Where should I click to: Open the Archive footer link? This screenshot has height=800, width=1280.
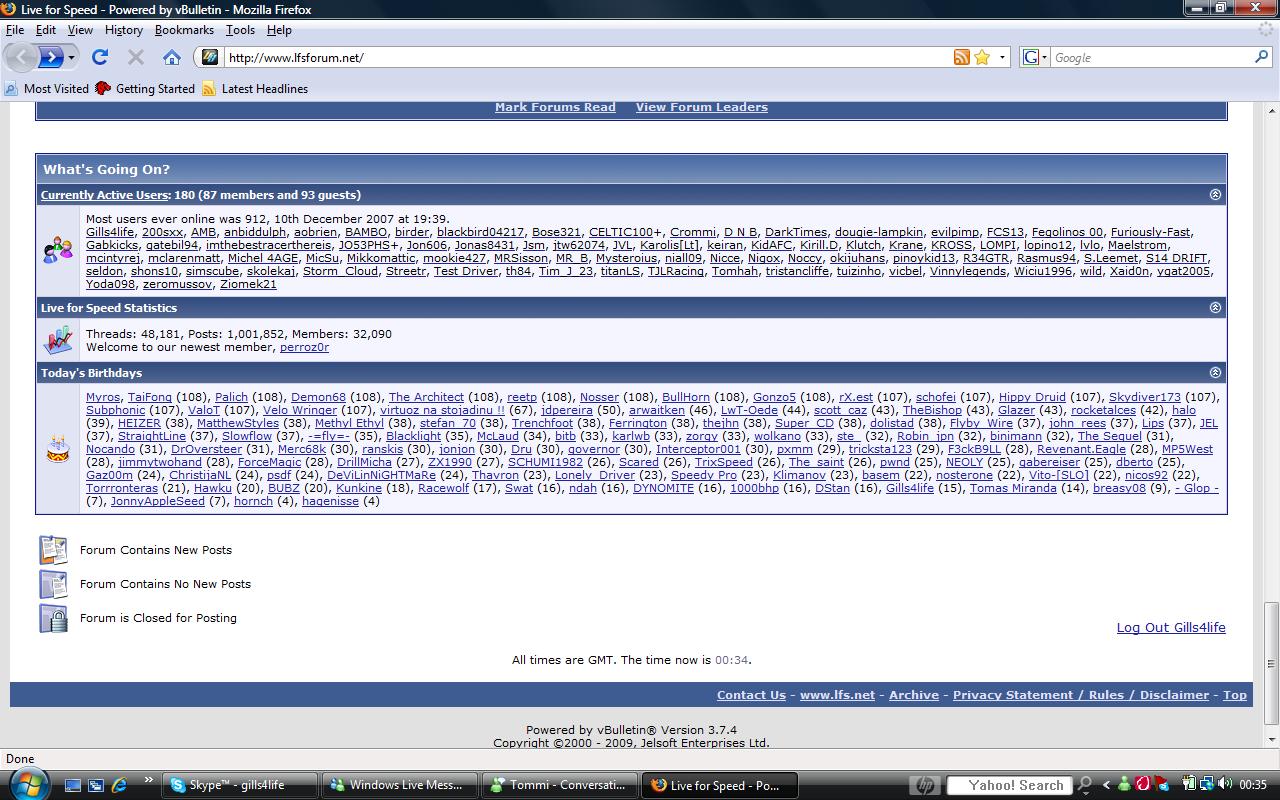[x=914, y=695]
